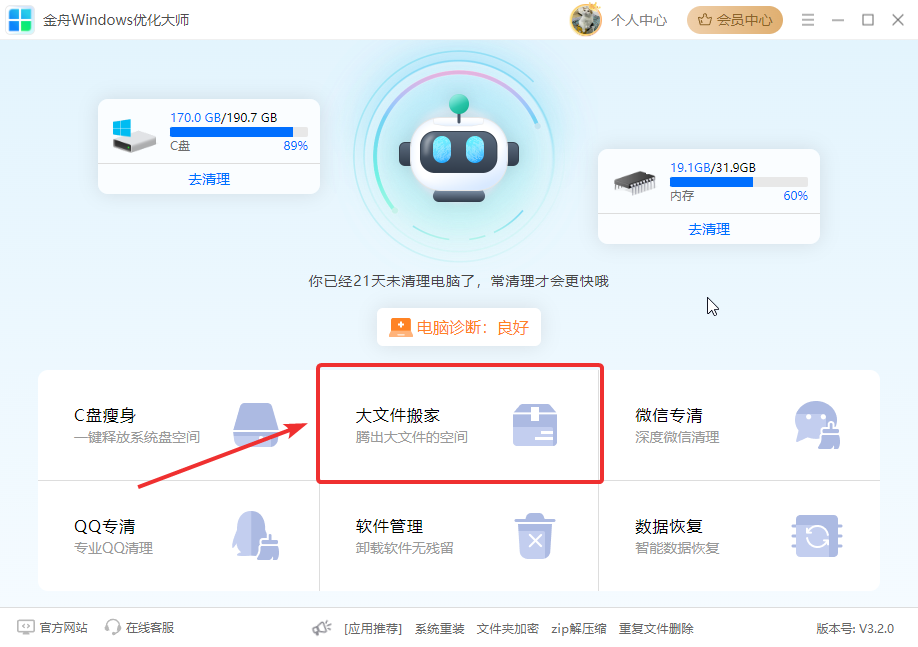Open 重复文件删除 recommended app
The height and width of the screenshot is (647, 918).
click(x=656, y=629)
